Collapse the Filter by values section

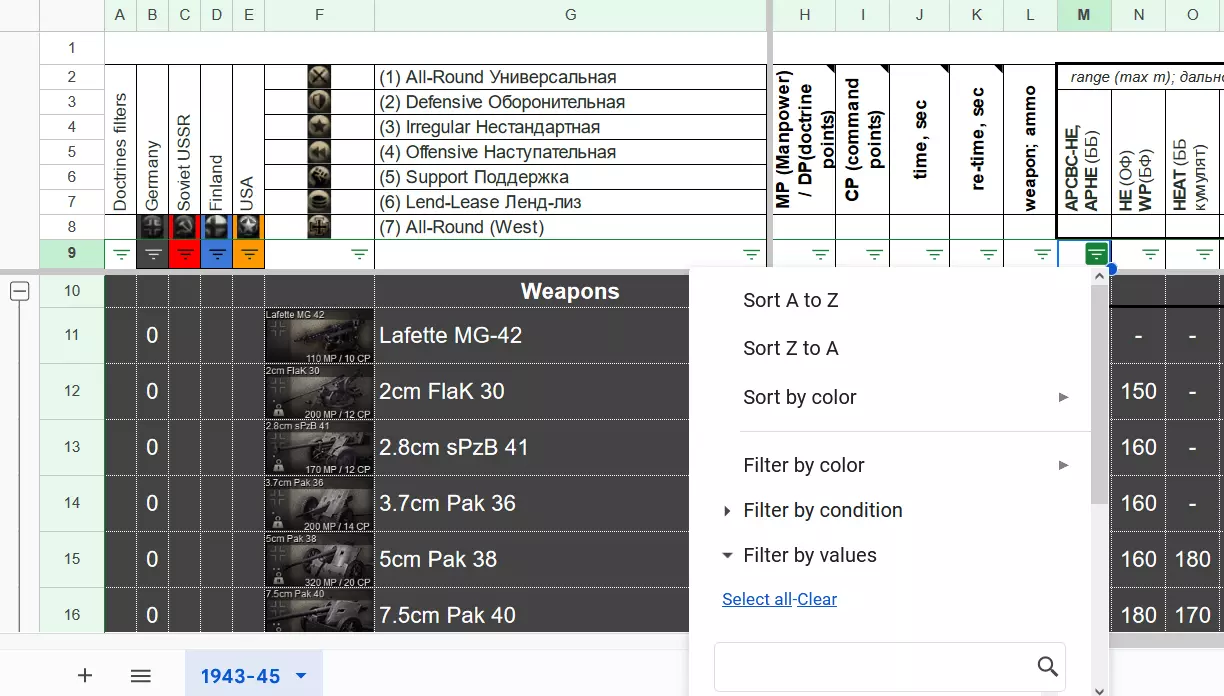point(727,556)
